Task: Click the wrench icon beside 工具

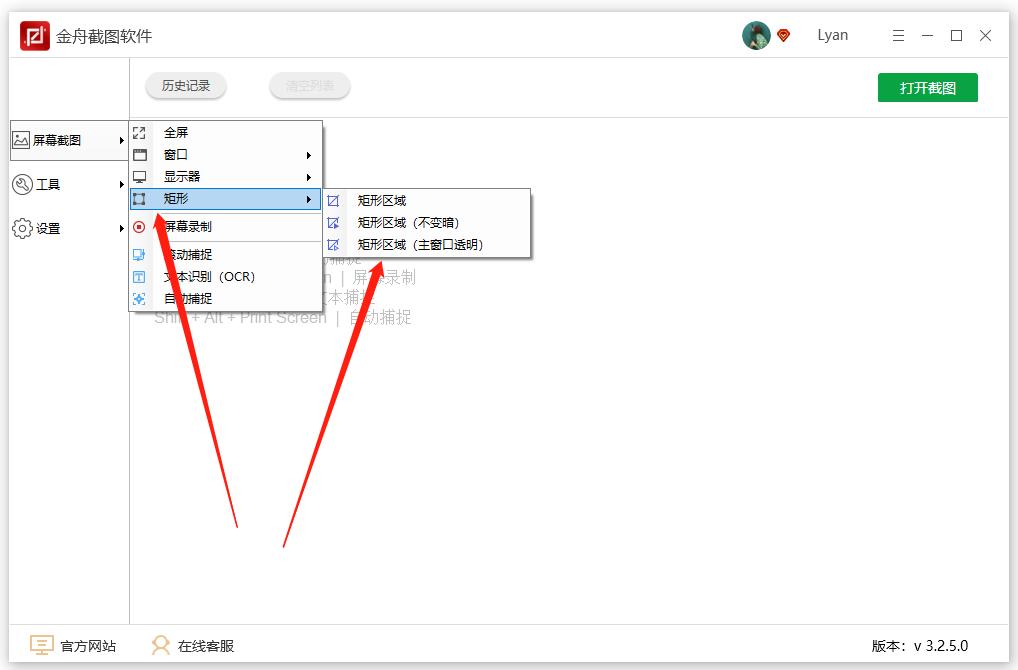Action: (23, 184)
